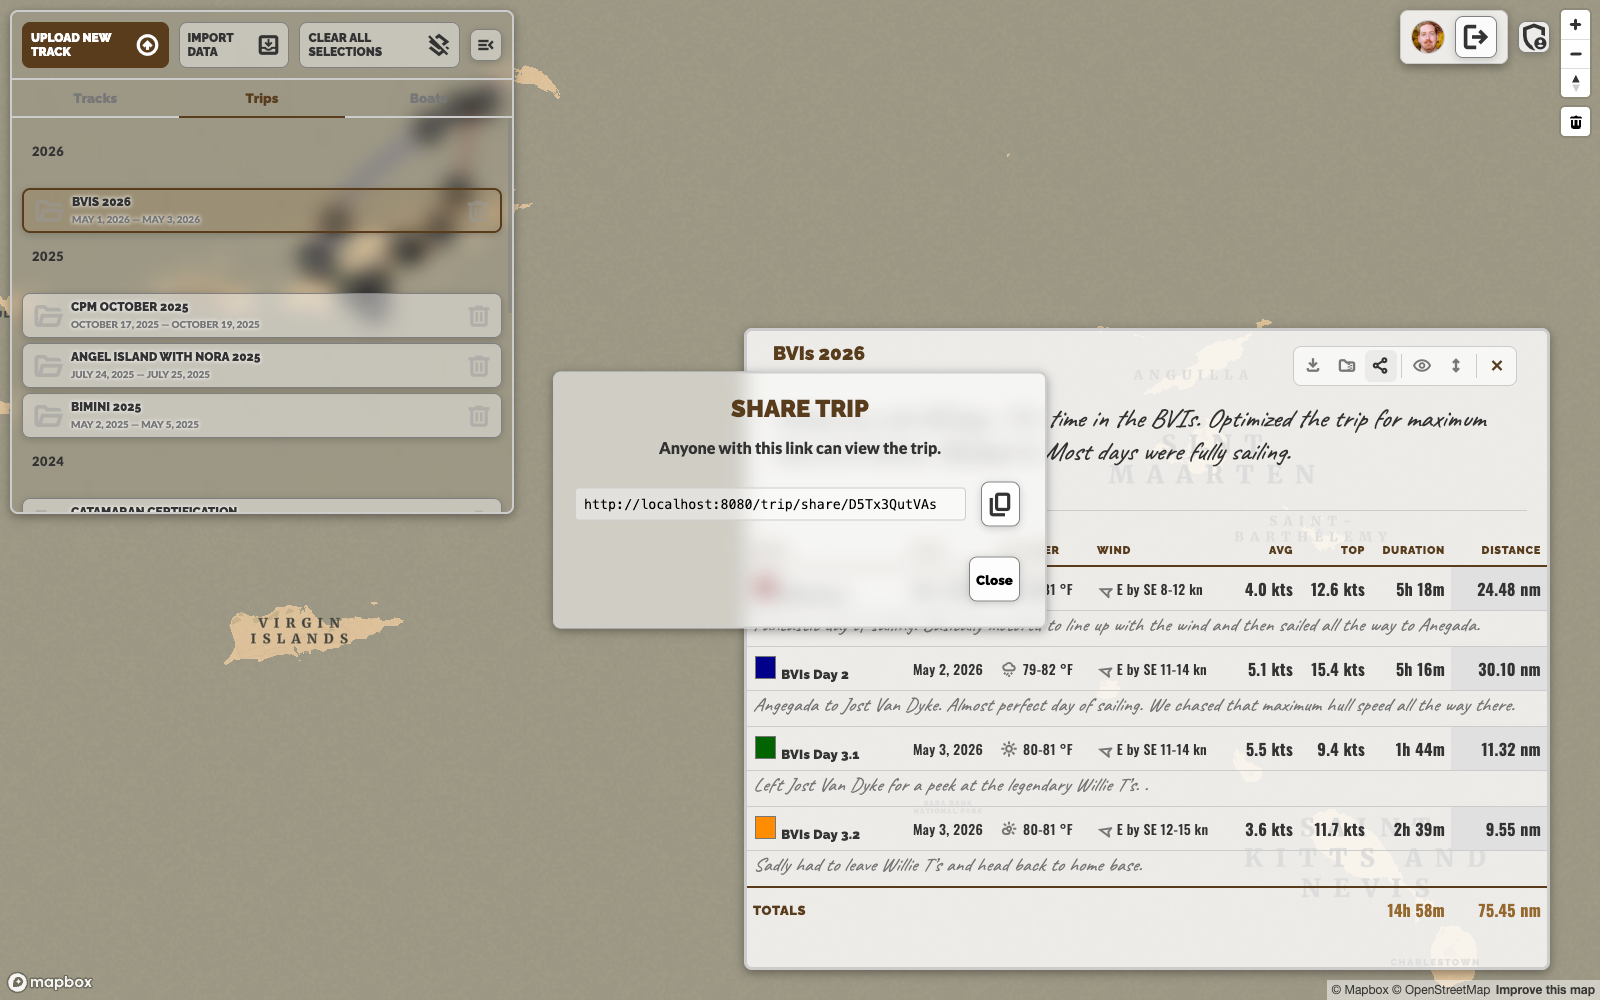The height and width of the screenshot is (1000, 1600).
Task: Download the BVIs 2026 trip
Action: click(x=1313, y=366)
